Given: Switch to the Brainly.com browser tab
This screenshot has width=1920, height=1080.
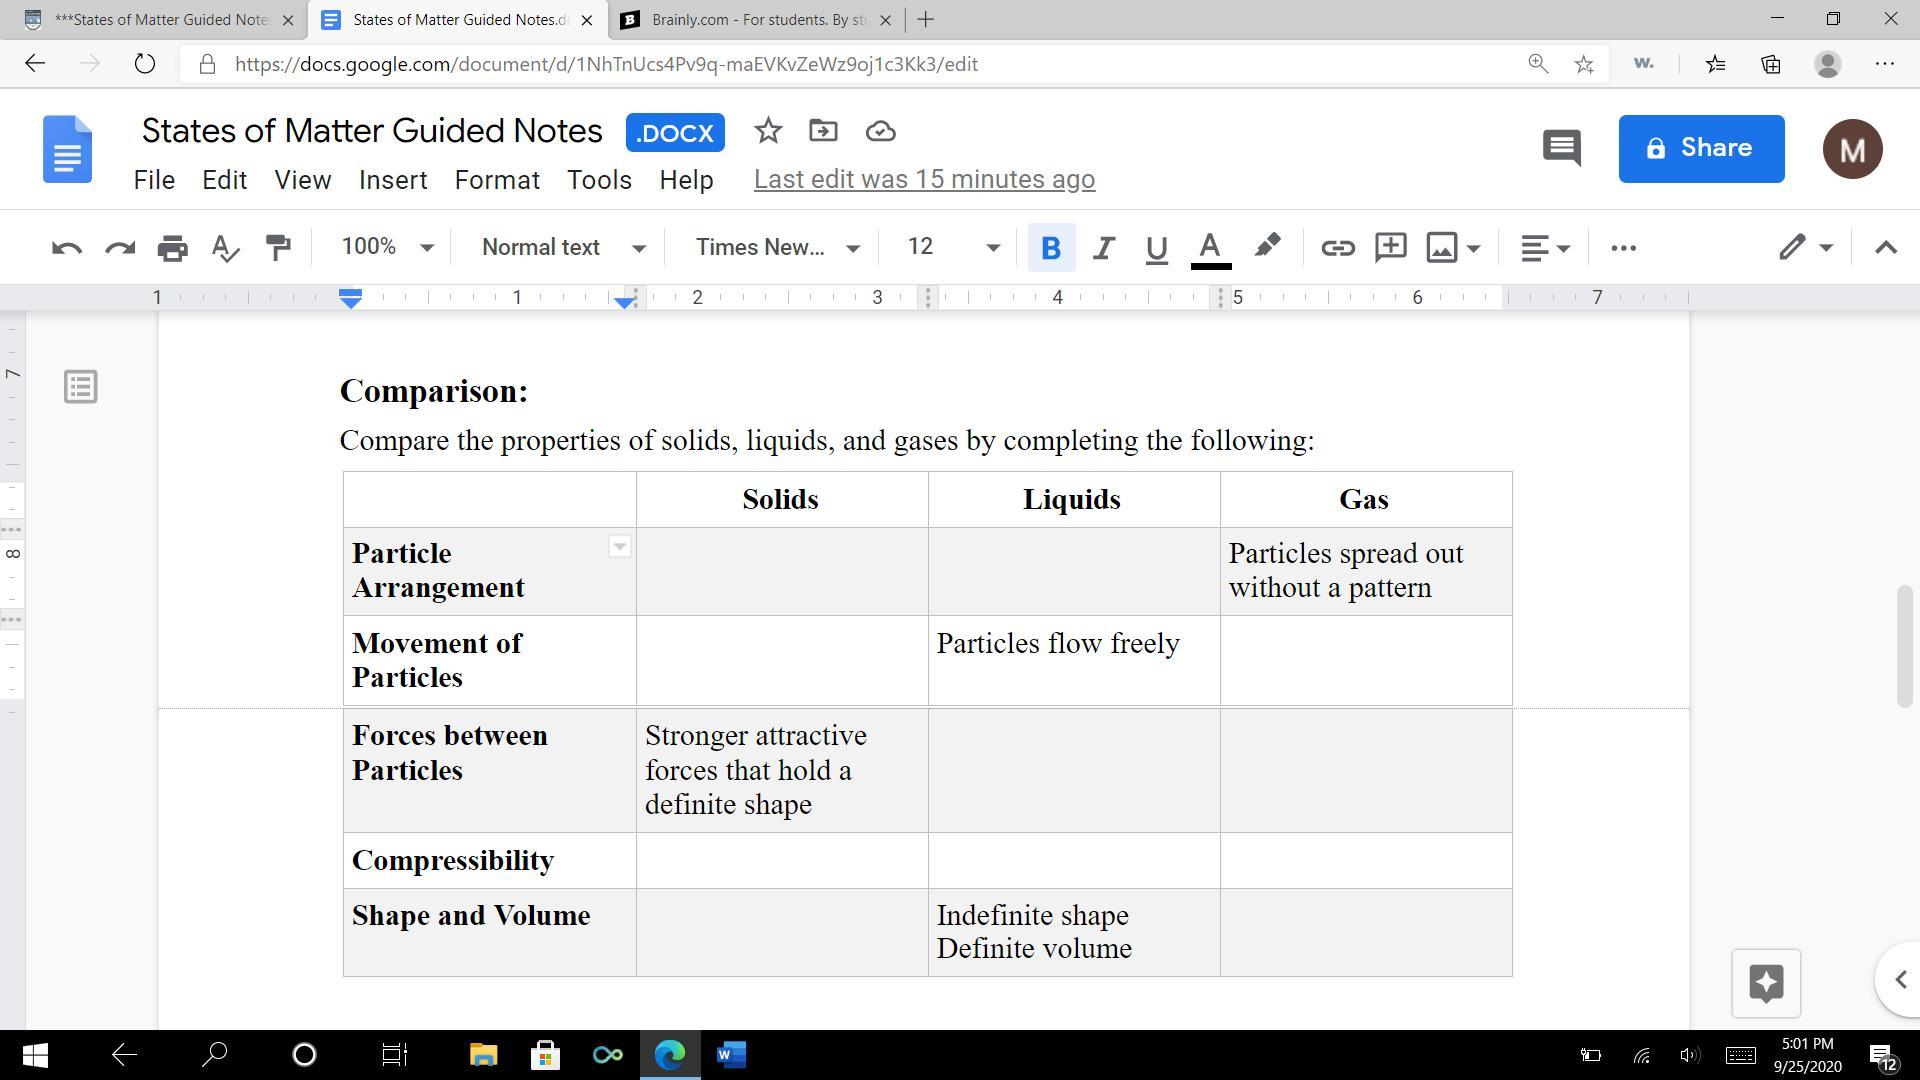Looking at the screenshot, I should 755,20.
